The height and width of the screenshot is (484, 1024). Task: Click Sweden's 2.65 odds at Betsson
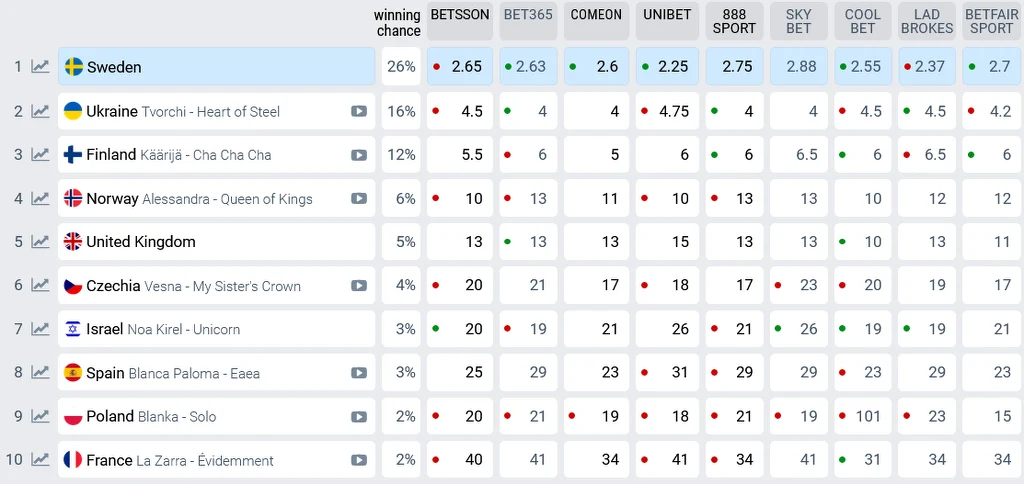point(466,67)
